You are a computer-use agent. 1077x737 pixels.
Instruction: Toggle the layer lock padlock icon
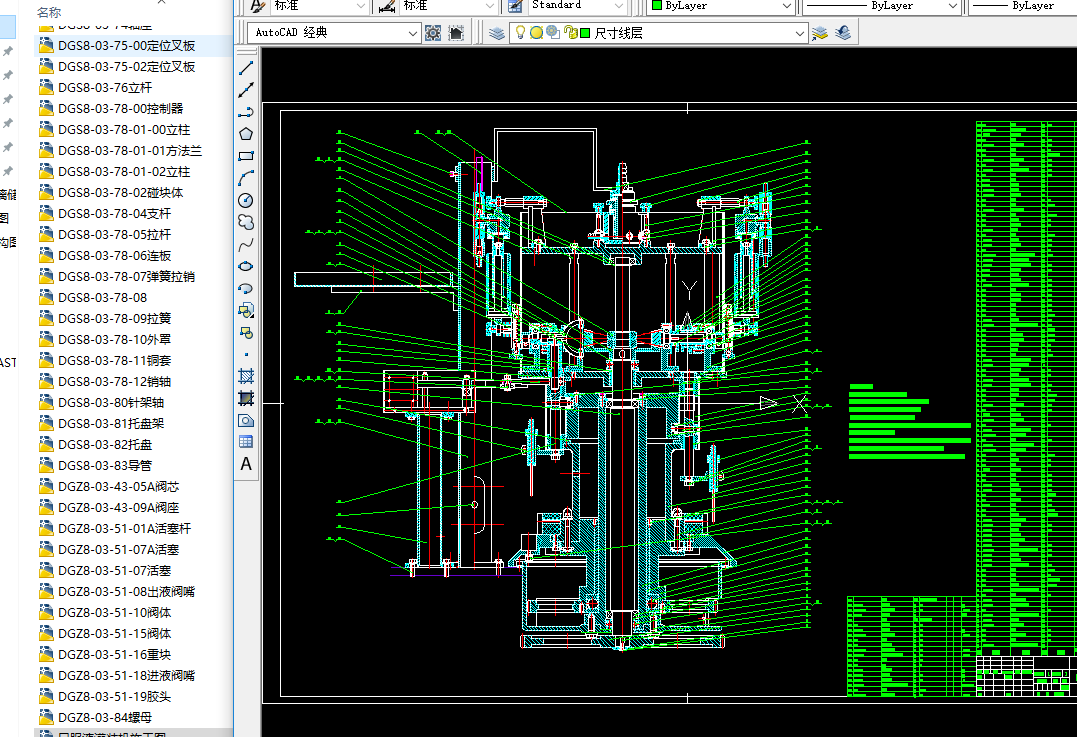(x=570, y=33)
